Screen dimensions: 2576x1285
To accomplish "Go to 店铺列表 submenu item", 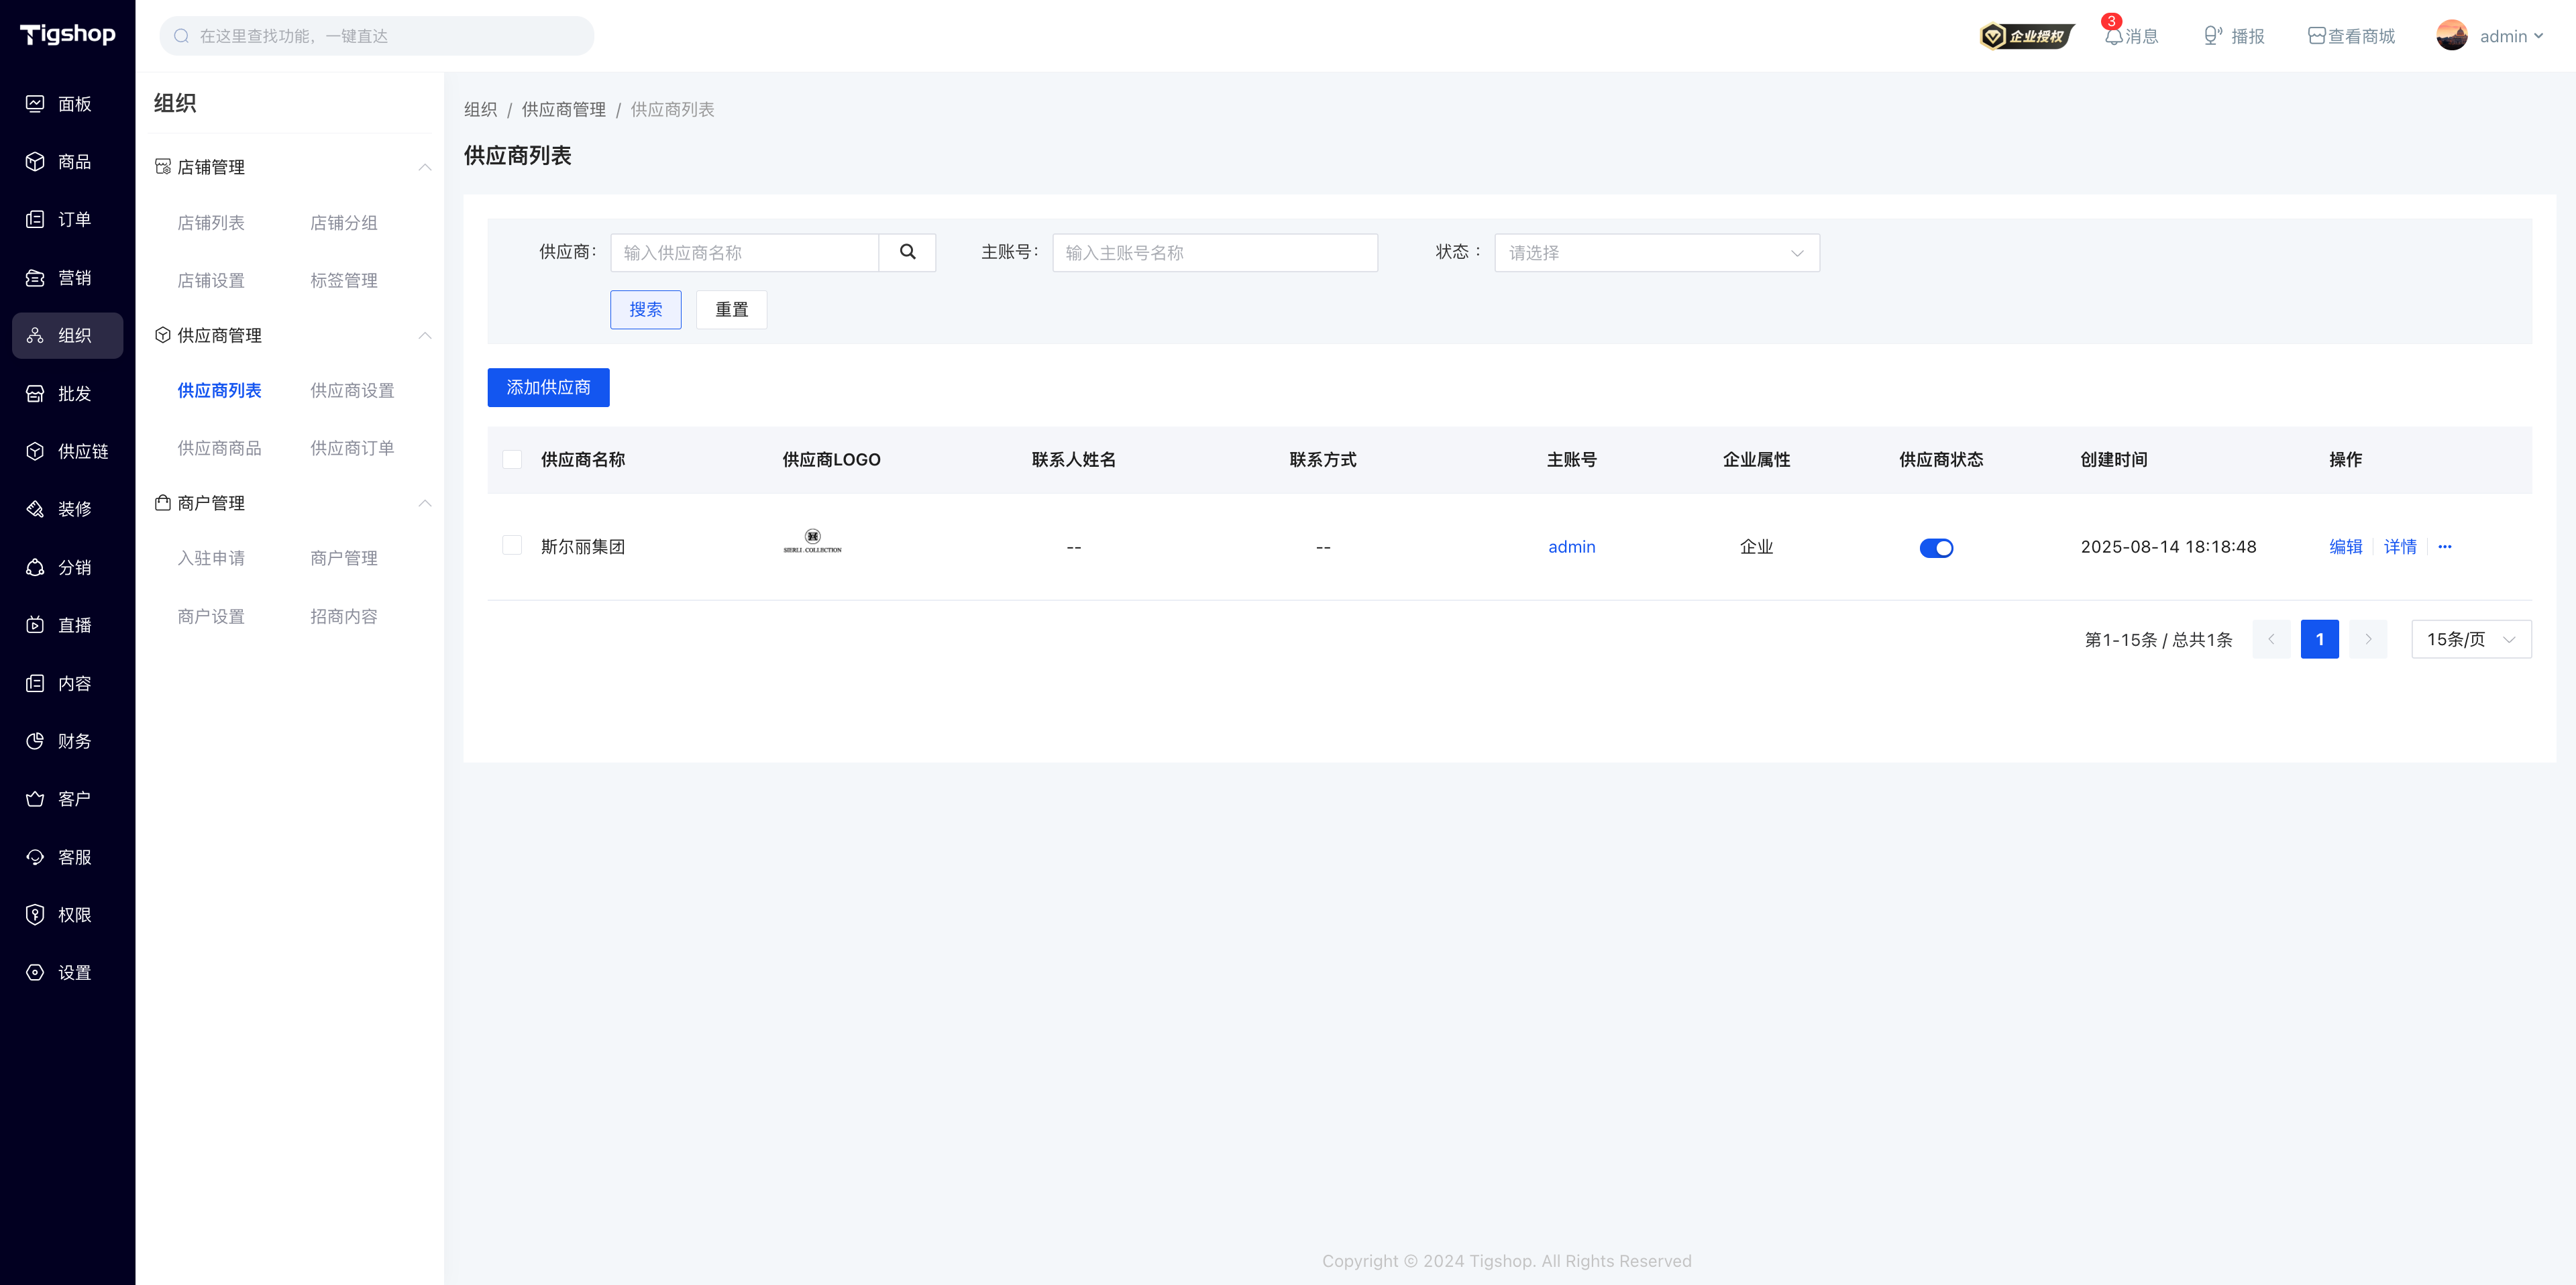I will (211, 223).
